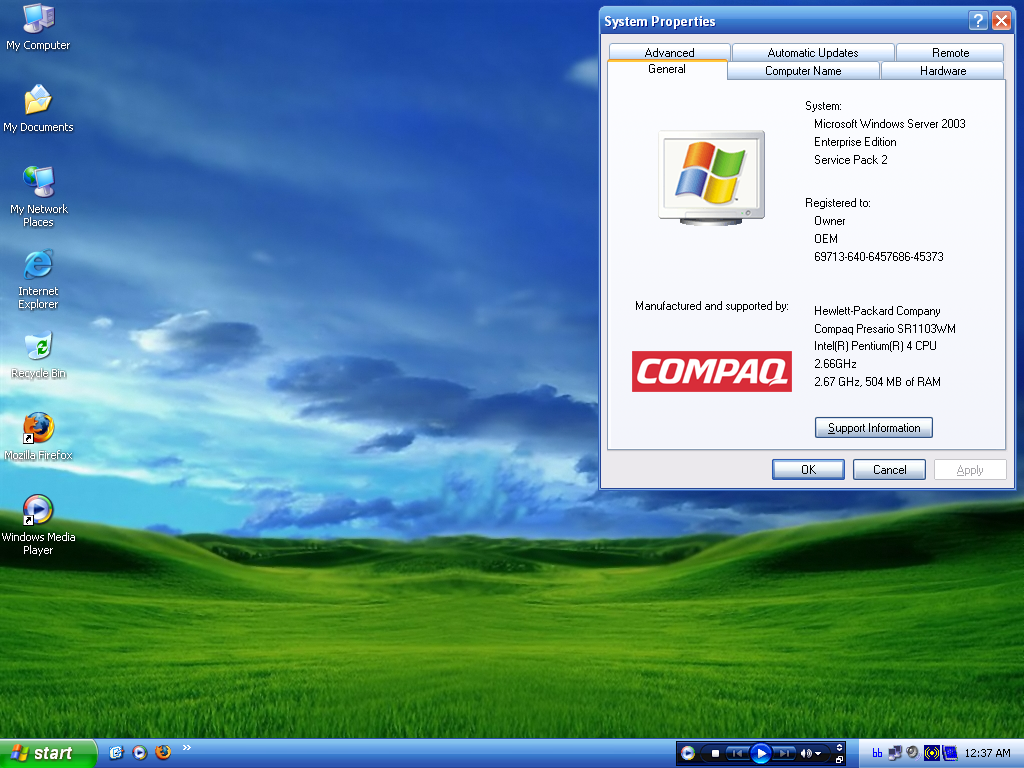The image size is (1024, 768).
Task: Select the Windows Media Player desktop shortcut
Action: pyautogui.click(x=38, y=525)
